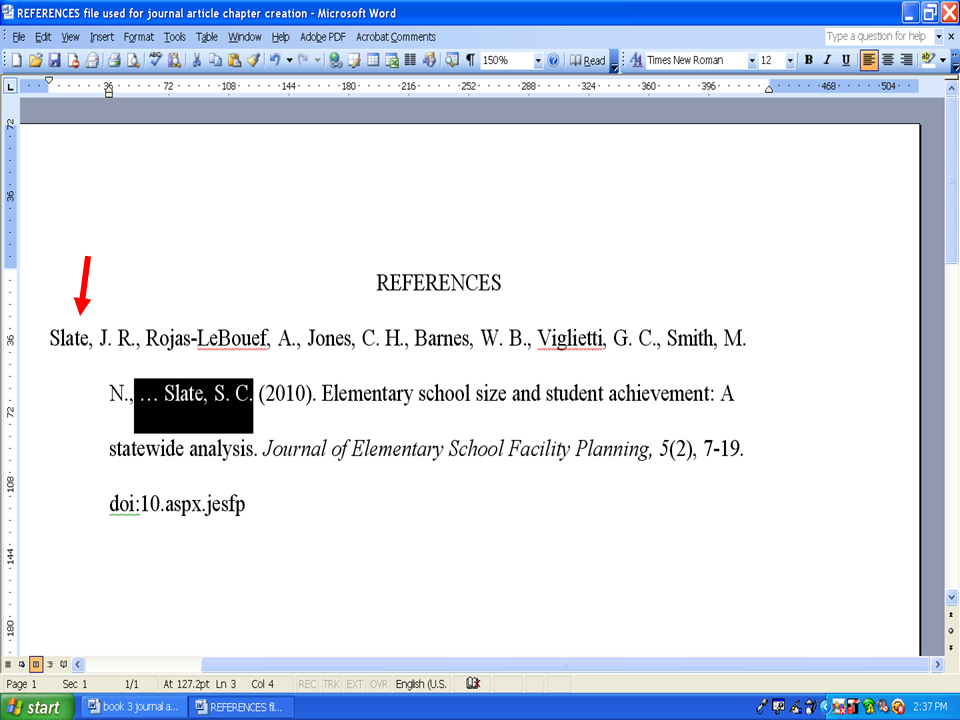Click the E-mail toolbar icon
Viewport: 960px width, 720px height.
point(92,60)
